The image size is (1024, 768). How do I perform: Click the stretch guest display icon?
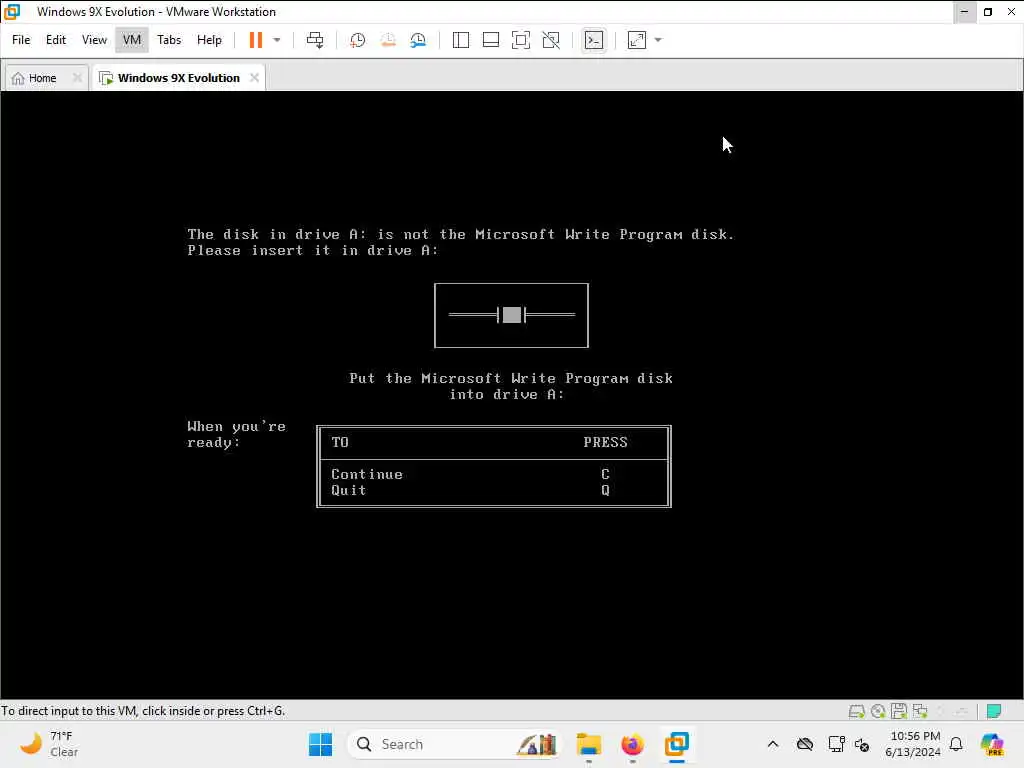[637, 40]
